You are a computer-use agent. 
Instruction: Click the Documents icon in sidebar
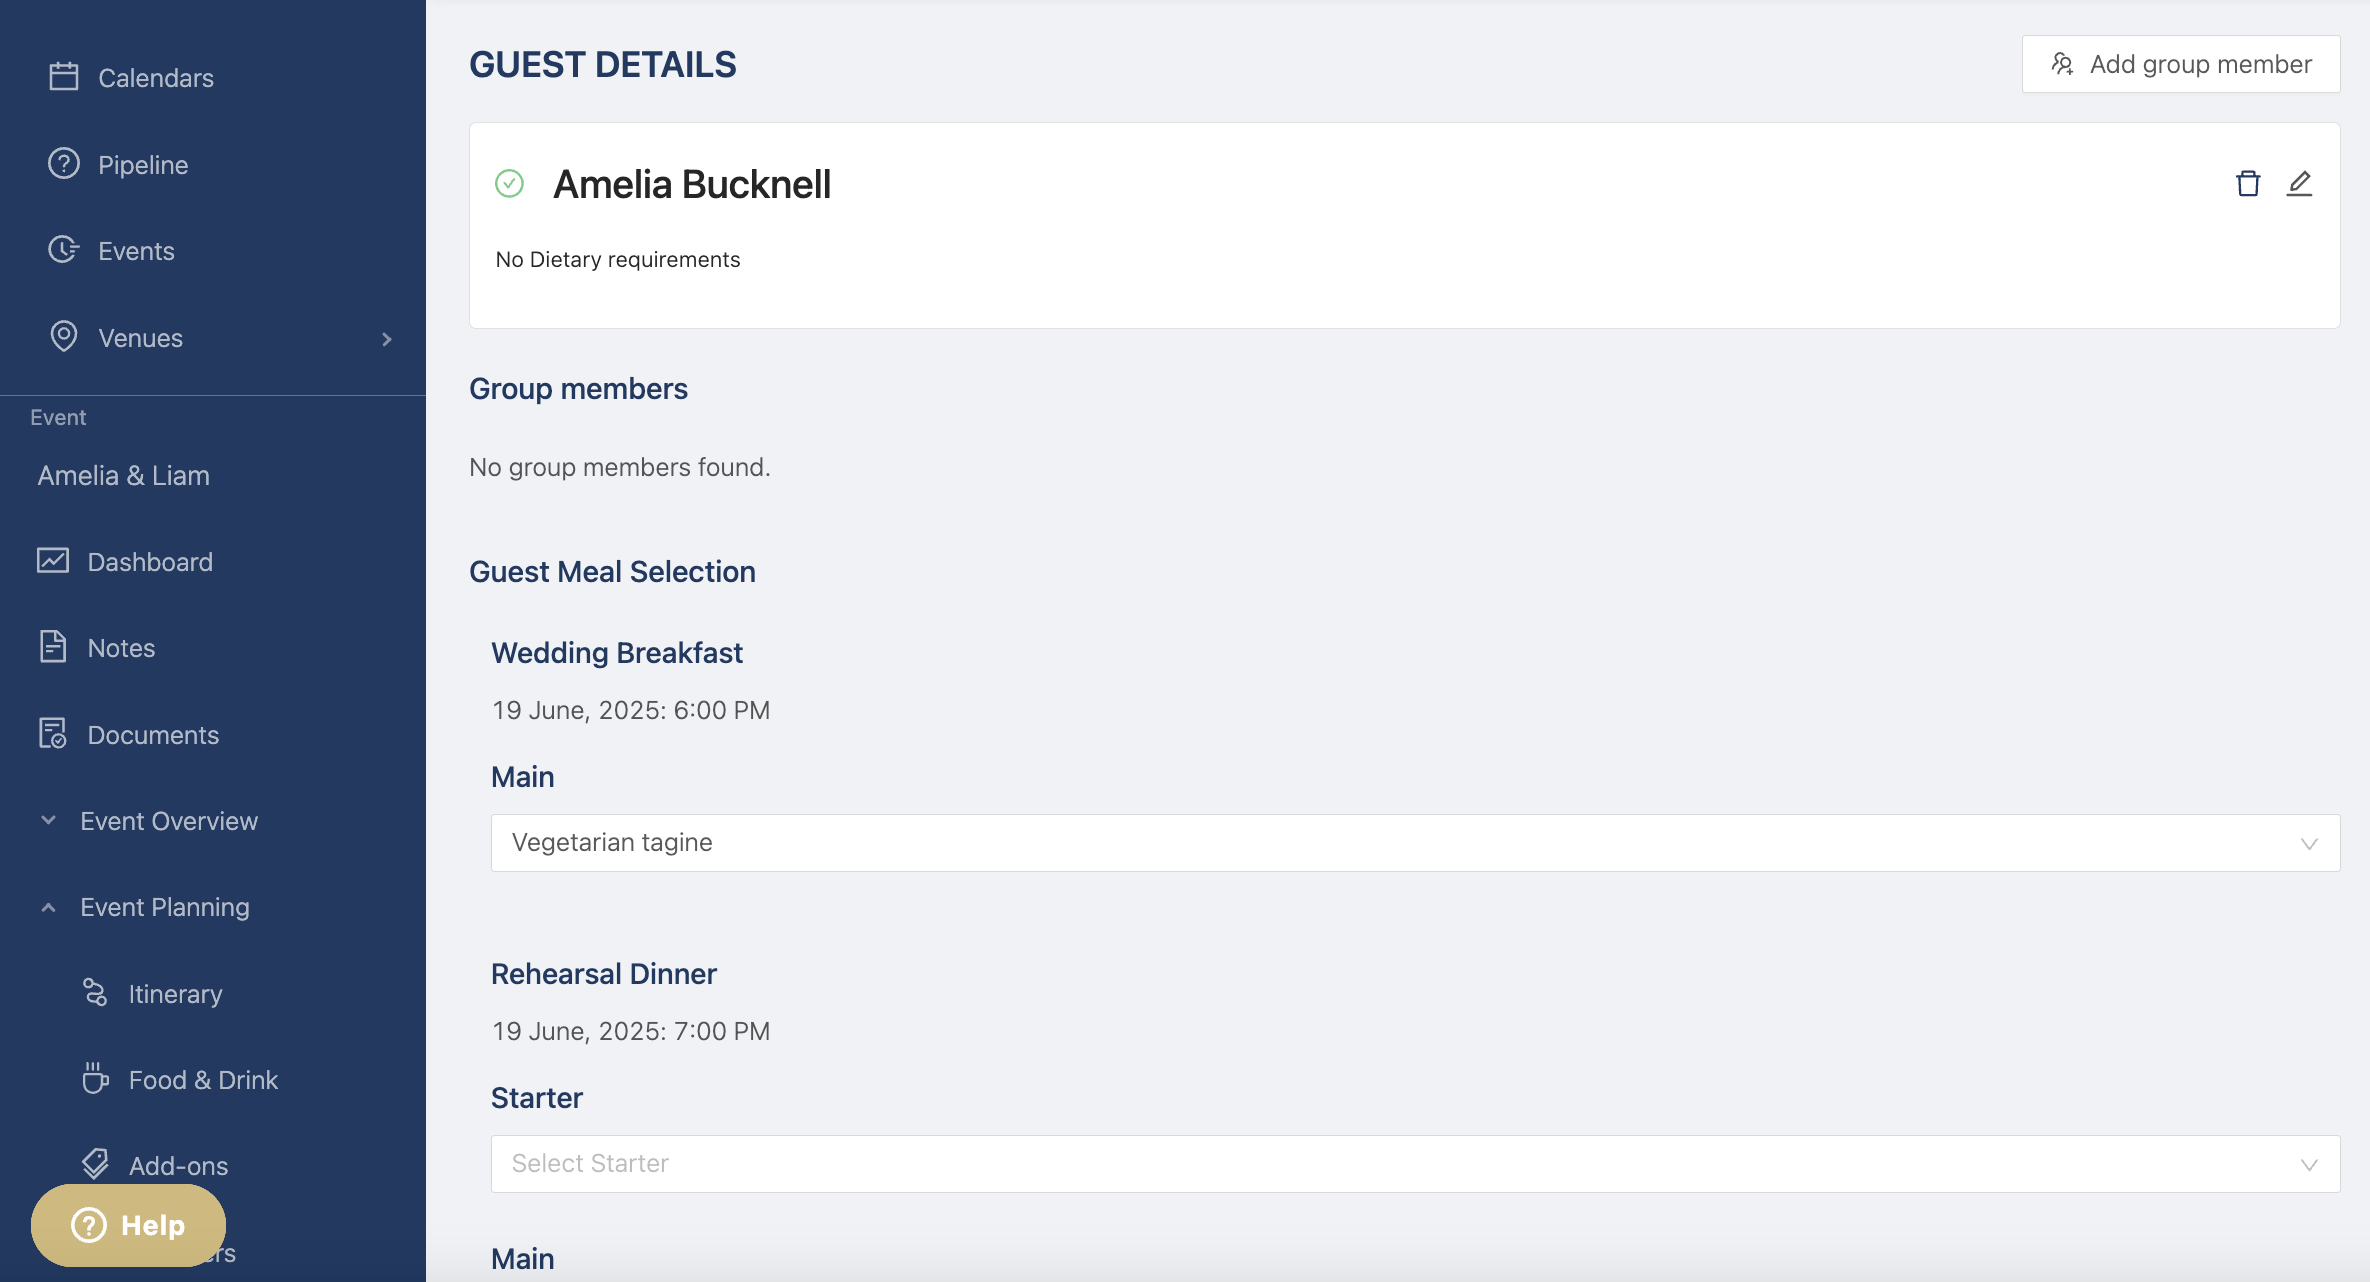[53, 734]
